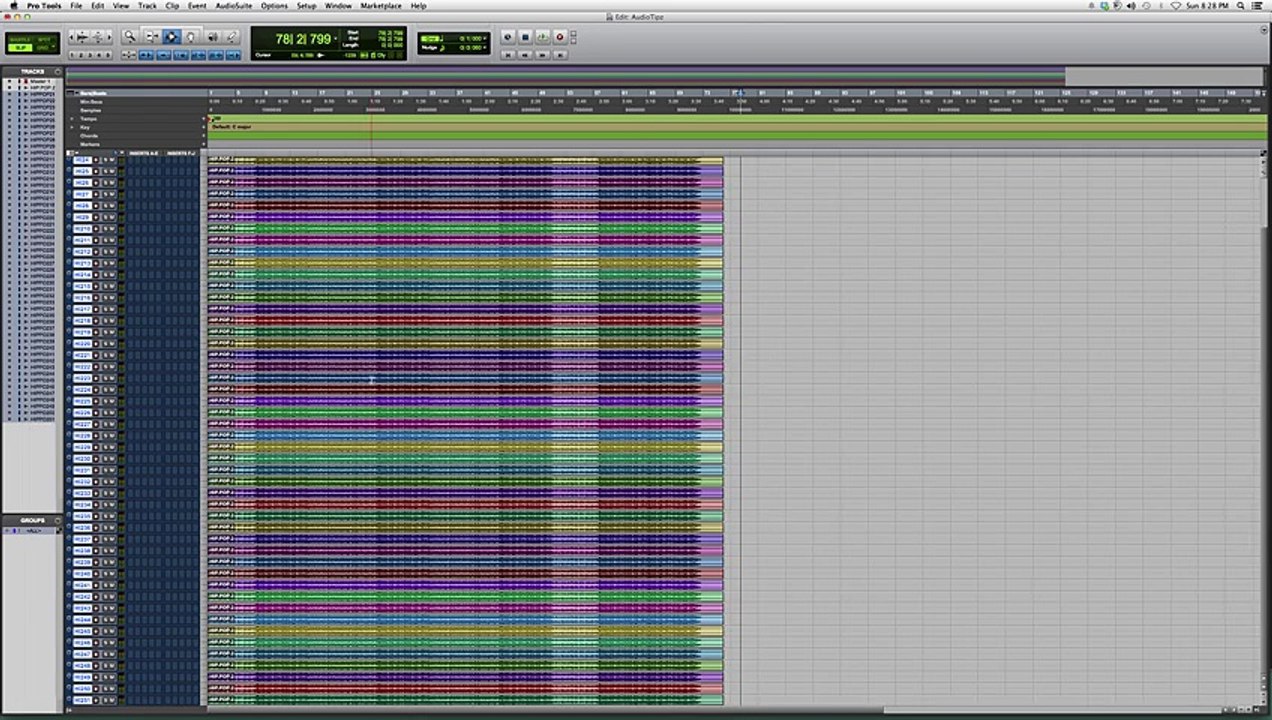This screenshot has width=1272, height=720.
Task: Click the add Tempo change plus button
Action: click(204, 118)
